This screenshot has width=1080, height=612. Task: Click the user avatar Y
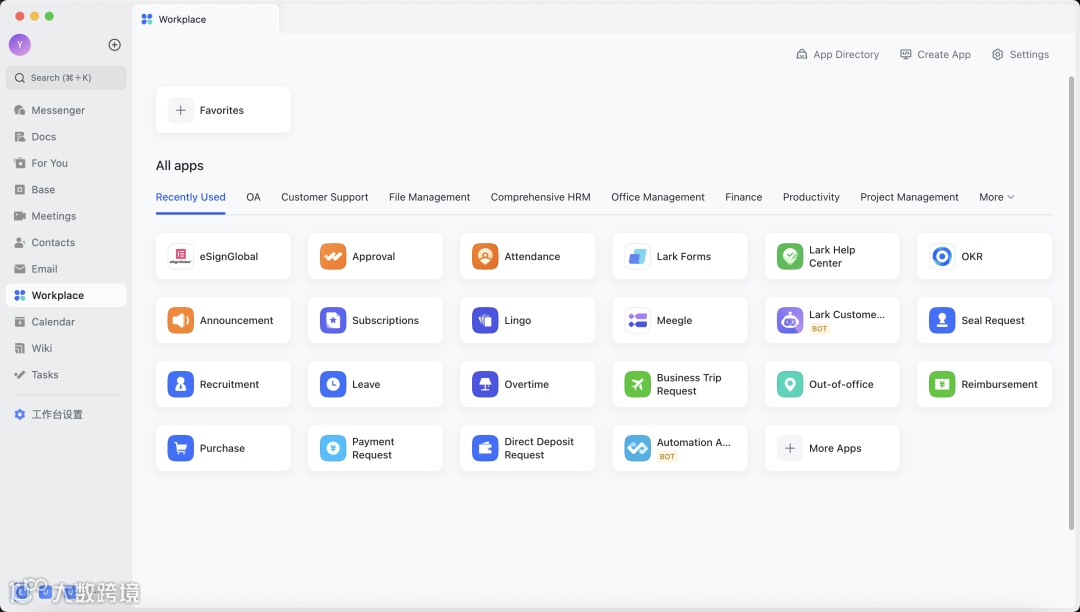click(19, 45)
